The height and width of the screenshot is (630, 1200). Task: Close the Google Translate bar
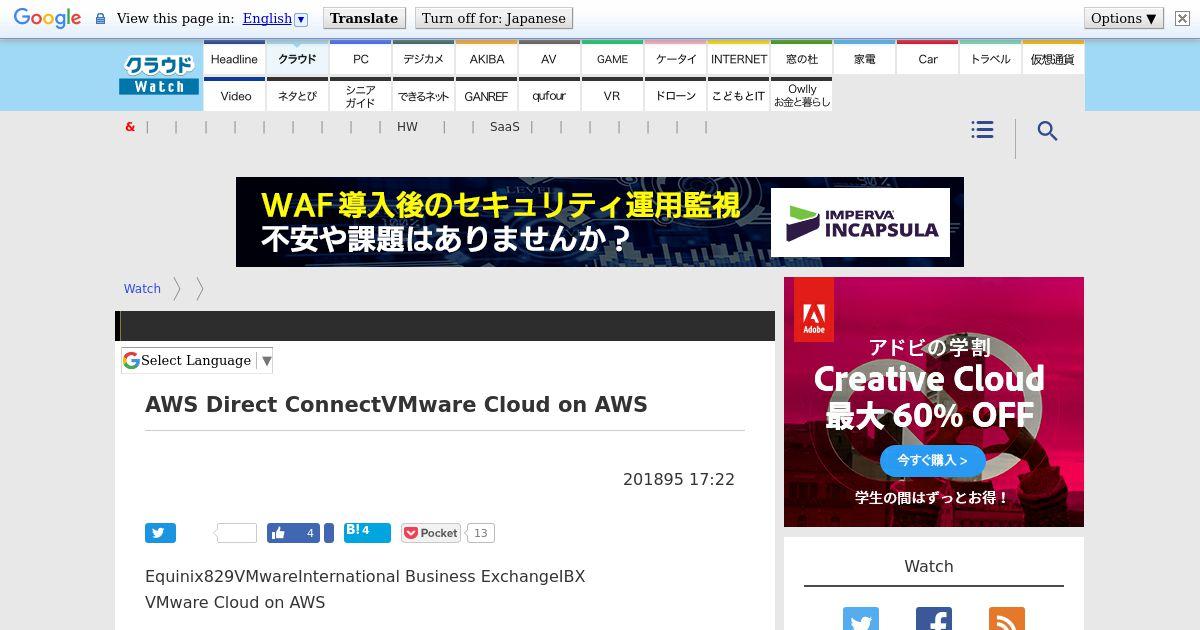coord(1181,19)
